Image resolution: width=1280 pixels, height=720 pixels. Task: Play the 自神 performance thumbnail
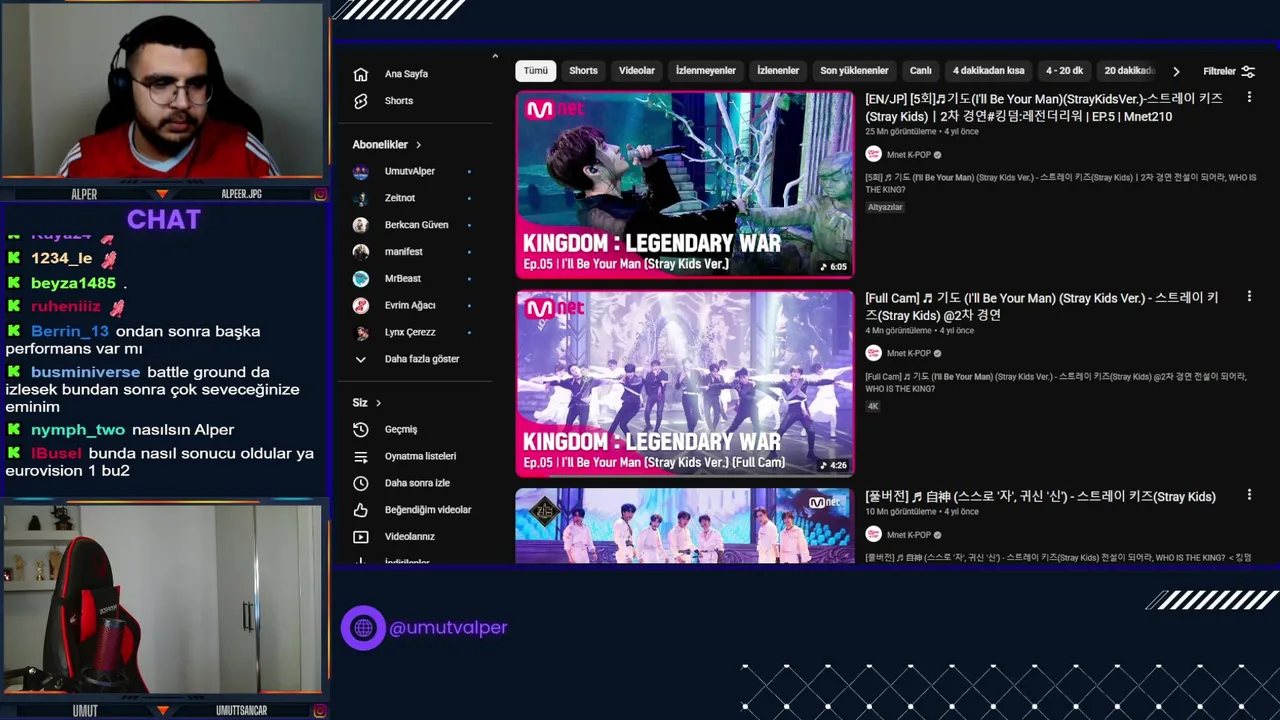click(685, 526)
